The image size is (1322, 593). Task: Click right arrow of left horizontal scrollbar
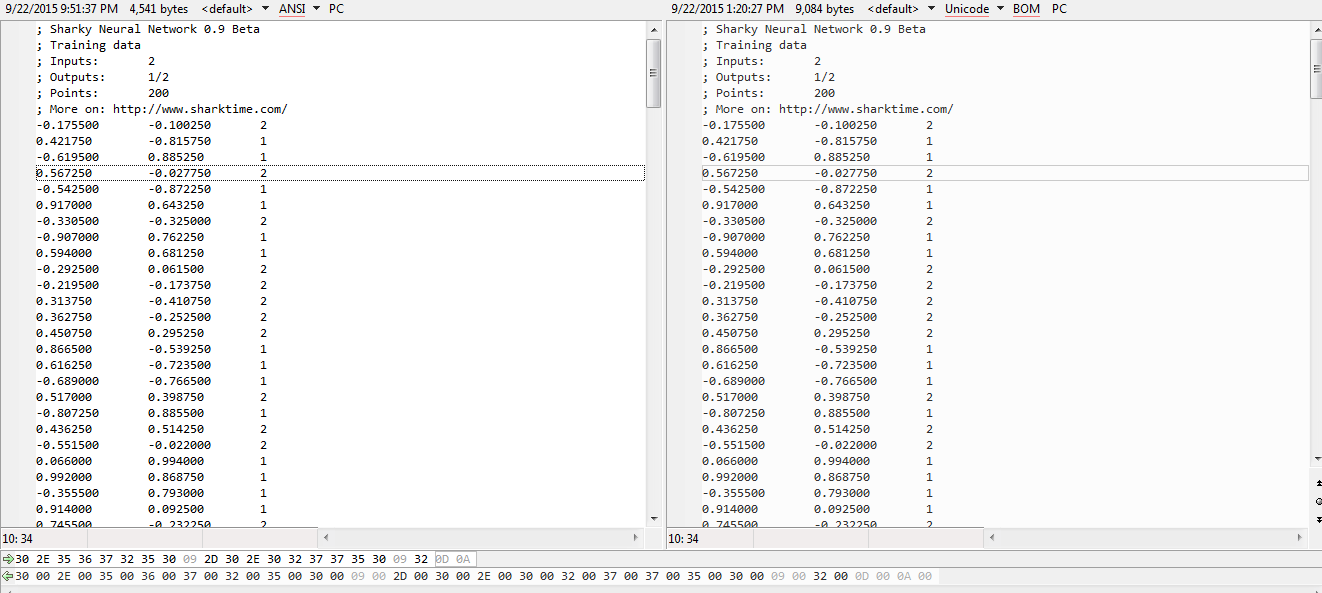[637, 538]
